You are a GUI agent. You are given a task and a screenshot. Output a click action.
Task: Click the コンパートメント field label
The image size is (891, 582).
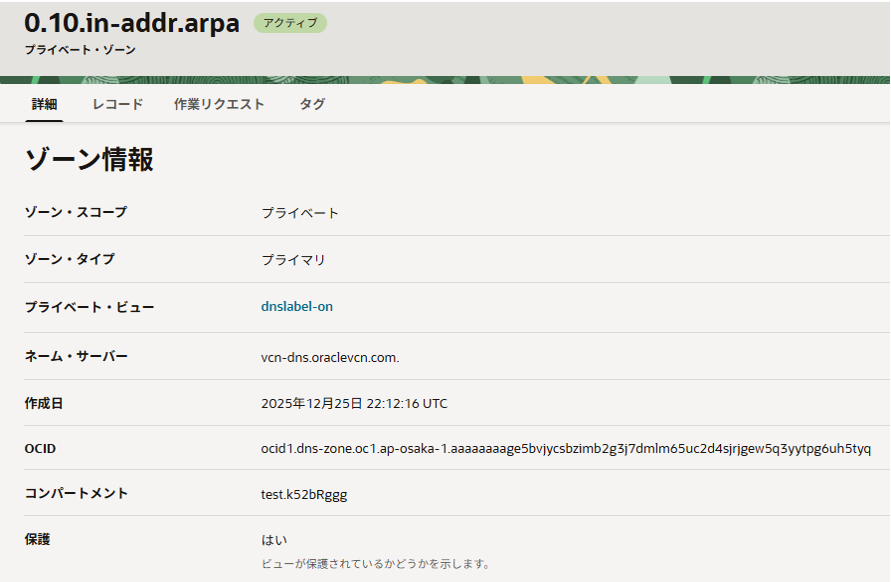click(x=76, y=493)
